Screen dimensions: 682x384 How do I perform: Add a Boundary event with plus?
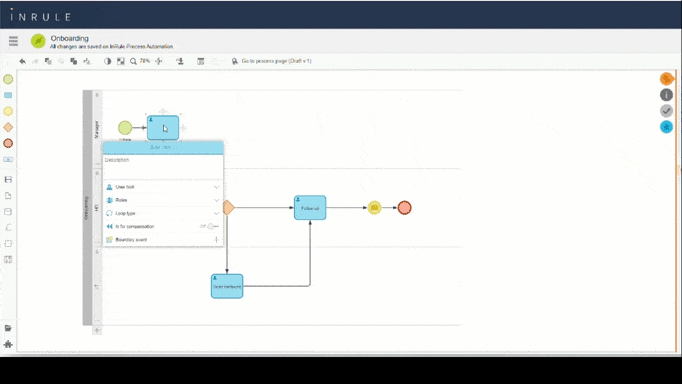coord(216,240)
